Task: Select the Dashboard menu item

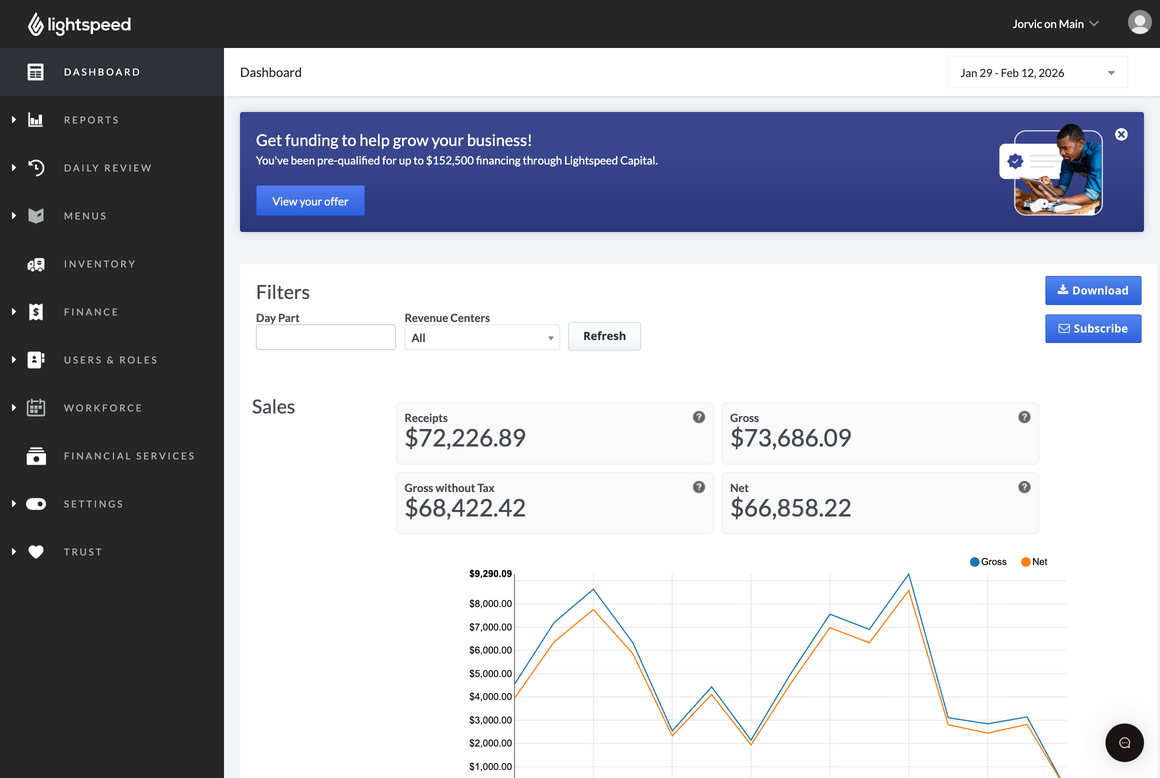Action: click(101, 72)
